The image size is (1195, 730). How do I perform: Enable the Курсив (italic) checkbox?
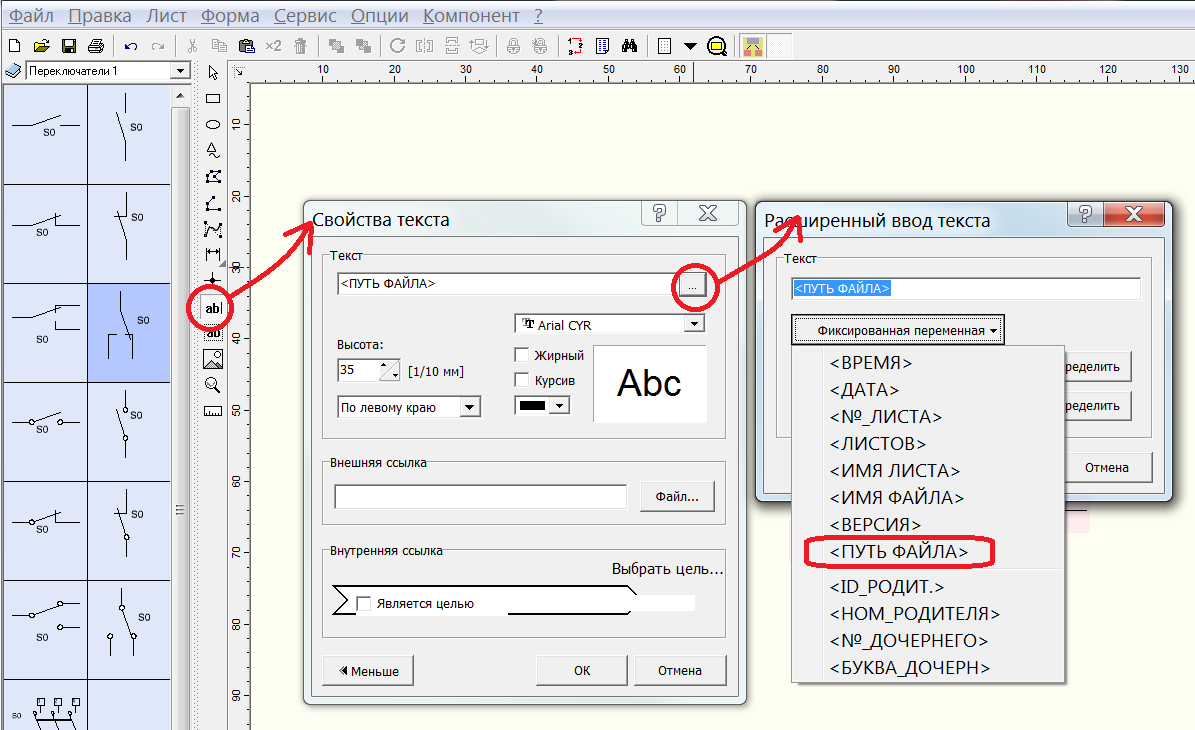522,380
